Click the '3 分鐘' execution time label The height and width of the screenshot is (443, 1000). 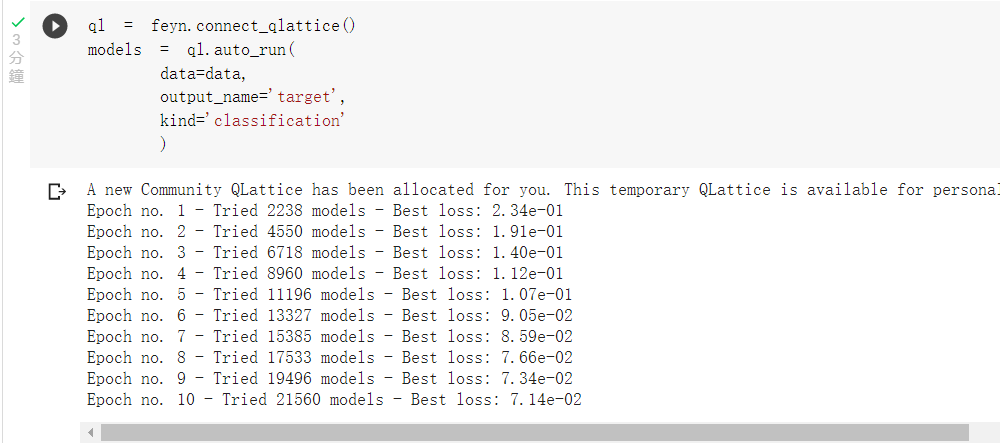point(17,58)
